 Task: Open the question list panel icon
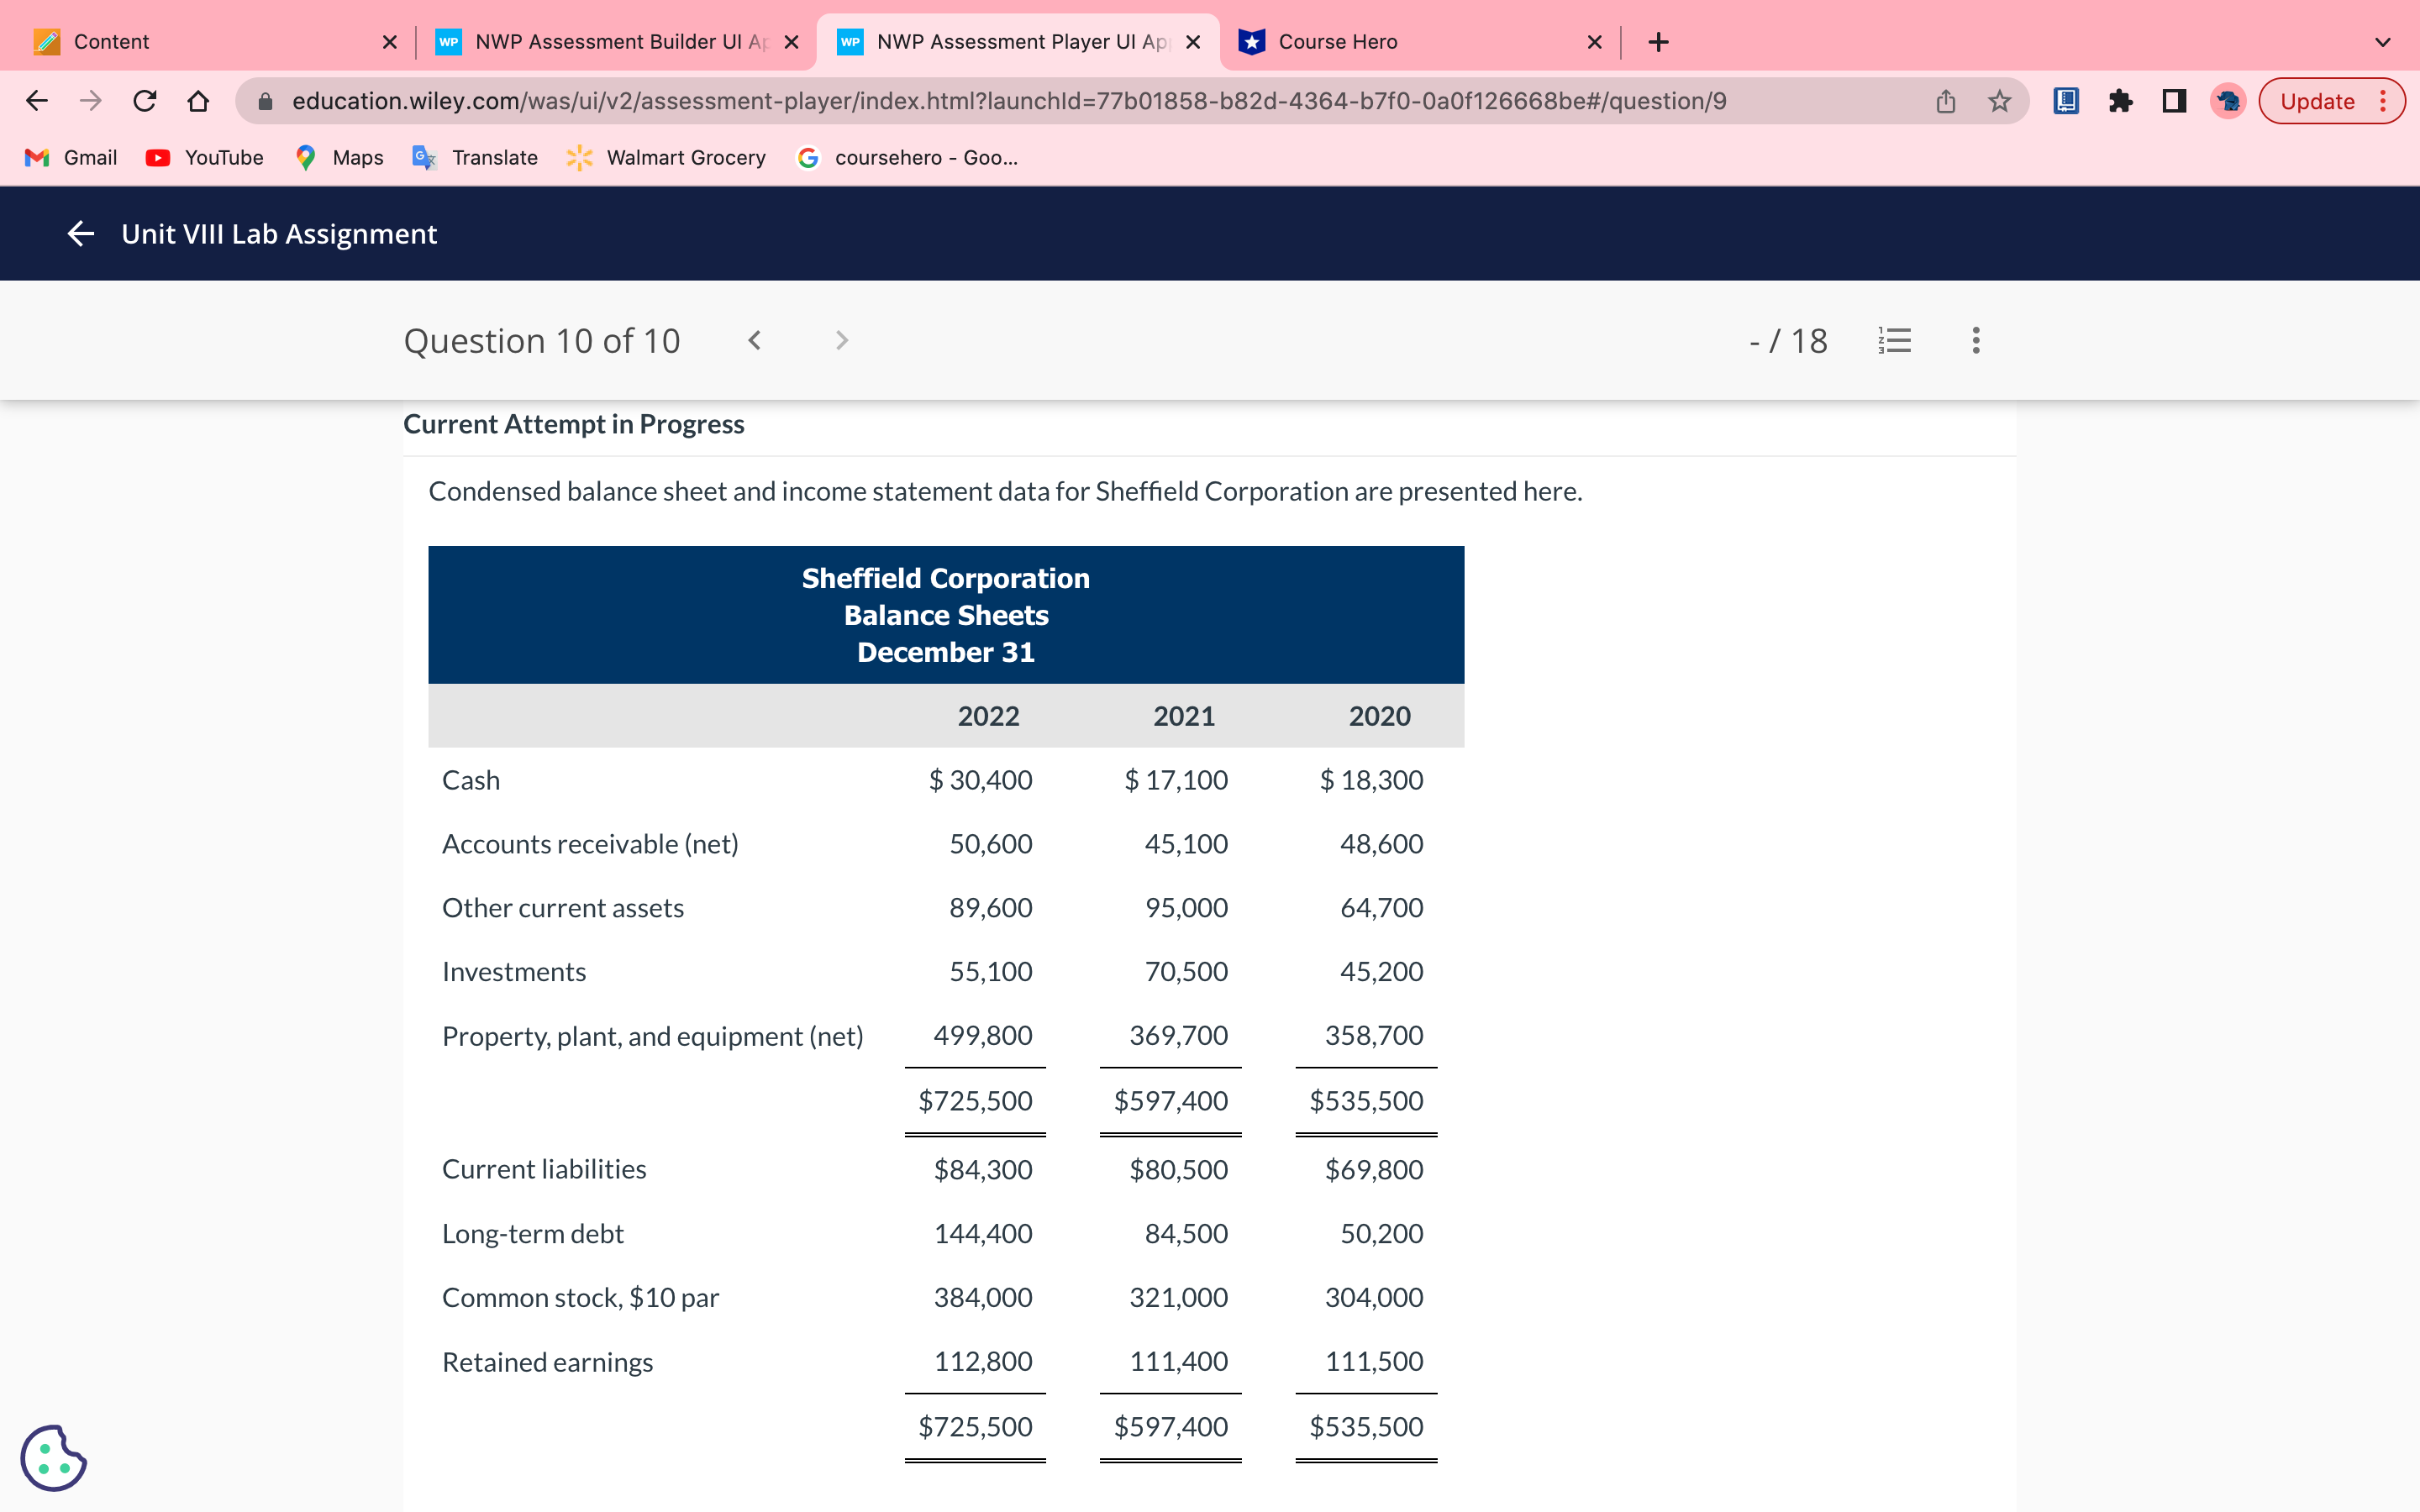point(1895,340)
